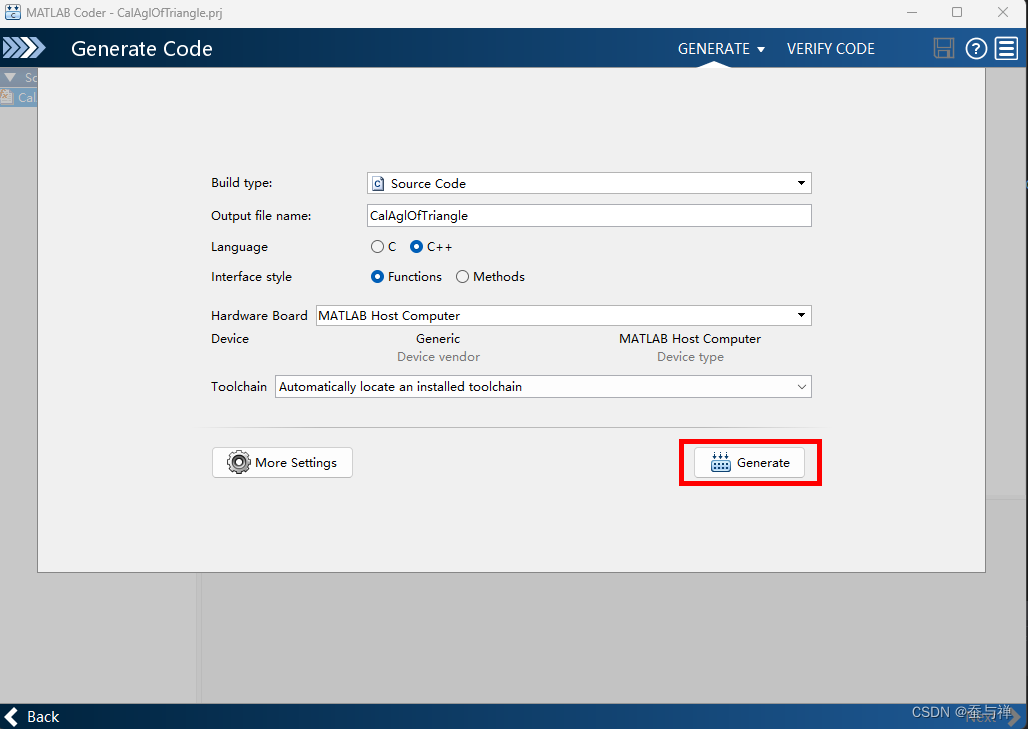The height and width of the screenshot is (729, 1028).
Task: Close the MATLAB Coder window
Action: [x=1003, y=12]
